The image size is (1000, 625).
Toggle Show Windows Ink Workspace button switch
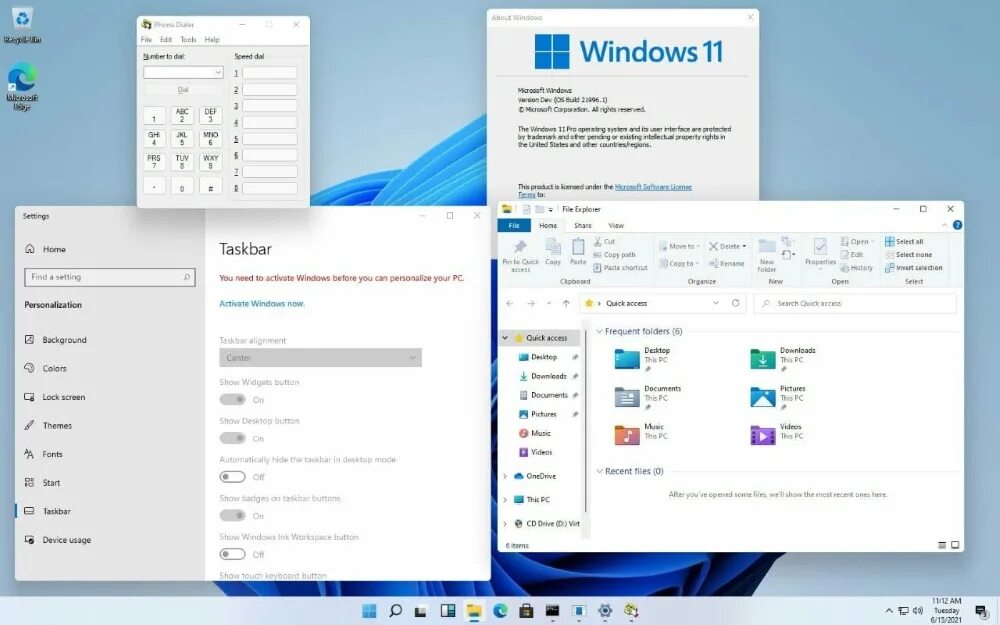point(232,554)
